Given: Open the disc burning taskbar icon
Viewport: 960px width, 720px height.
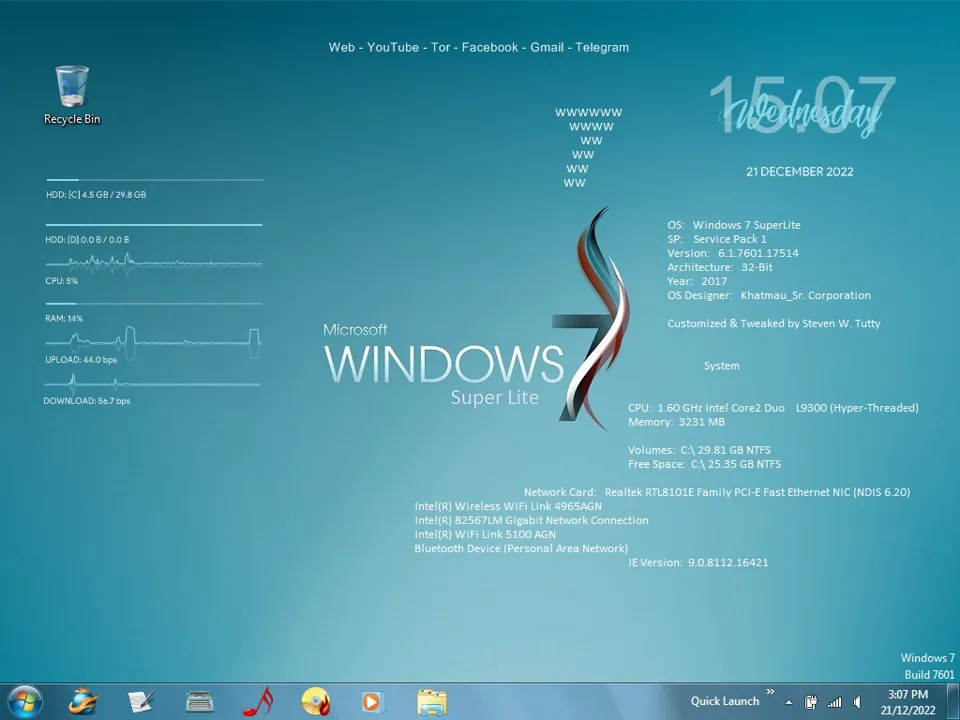Looking at the screenshot, I should 316,702.
